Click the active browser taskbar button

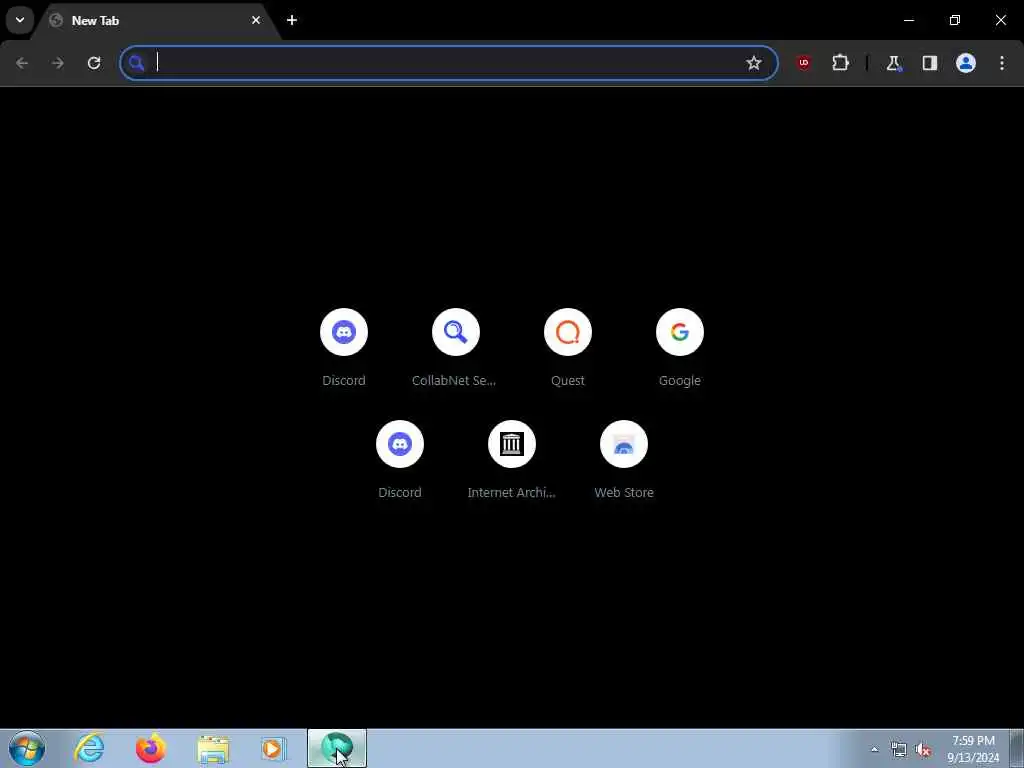(x=337, y=748)
